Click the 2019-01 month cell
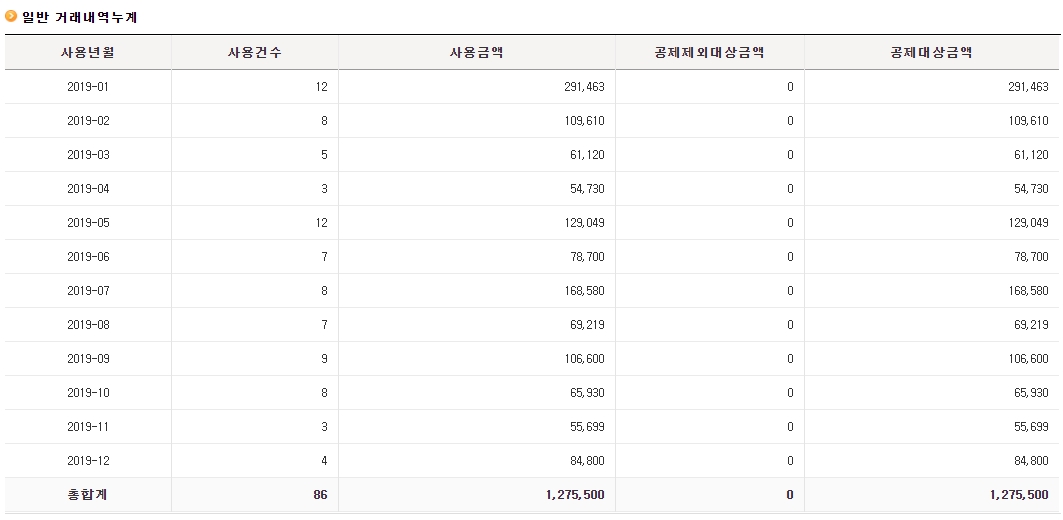 (x=88, y=87)
